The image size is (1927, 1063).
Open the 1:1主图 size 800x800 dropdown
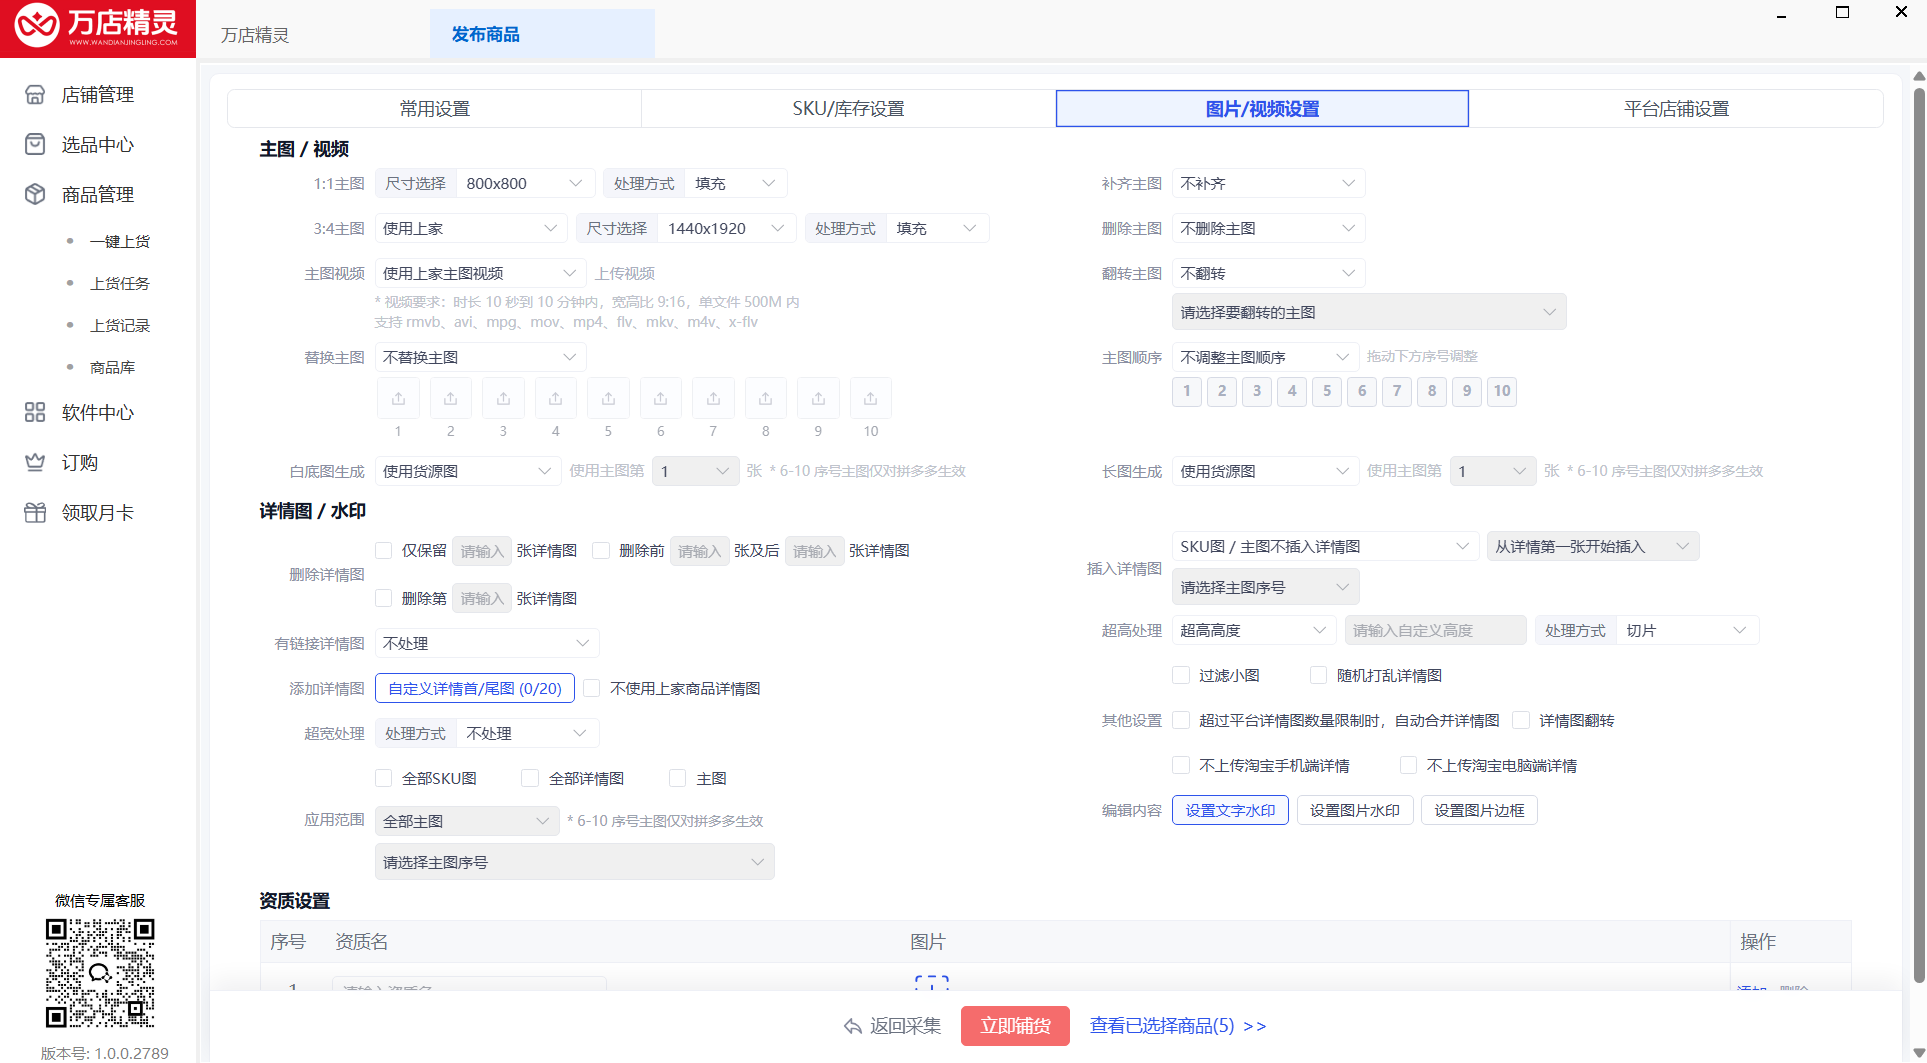pos(525,183)
